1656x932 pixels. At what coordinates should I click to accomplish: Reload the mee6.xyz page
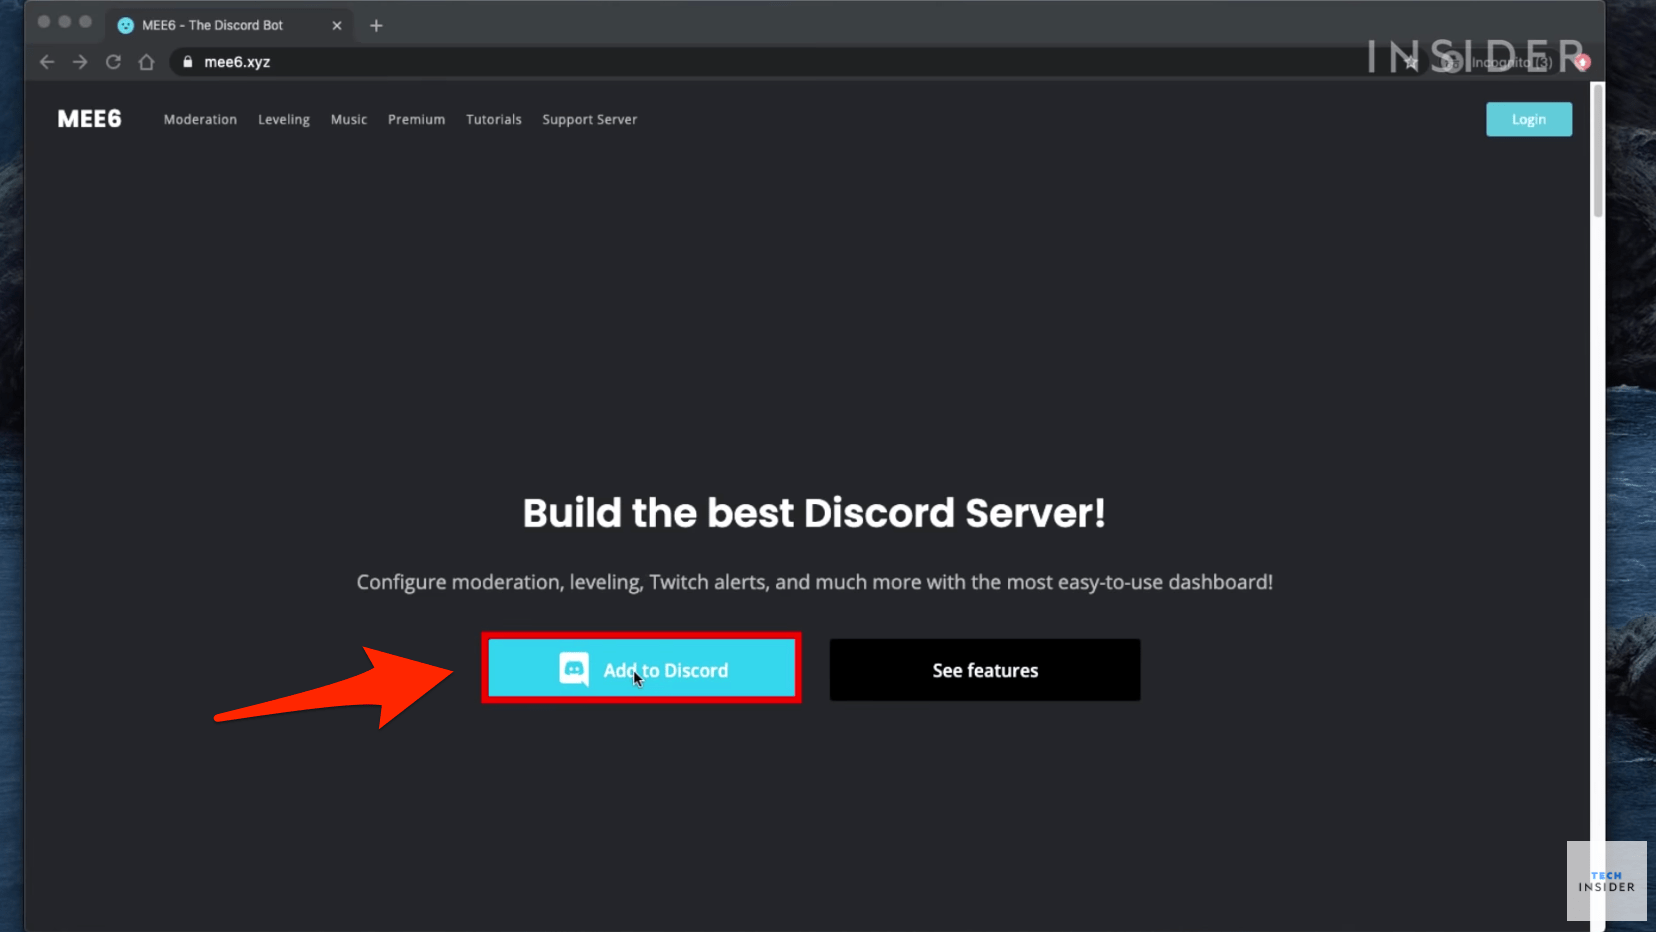tap(113, 62)
